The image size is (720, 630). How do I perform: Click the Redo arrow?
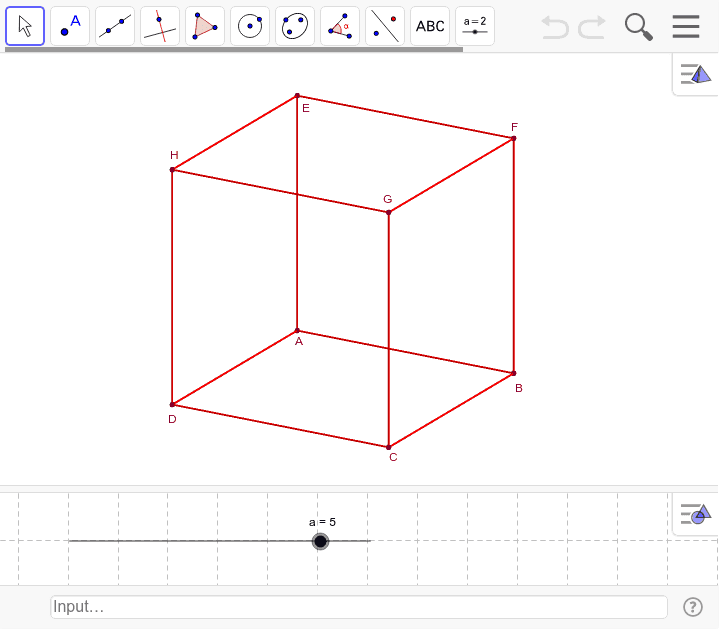coord(592,27)
